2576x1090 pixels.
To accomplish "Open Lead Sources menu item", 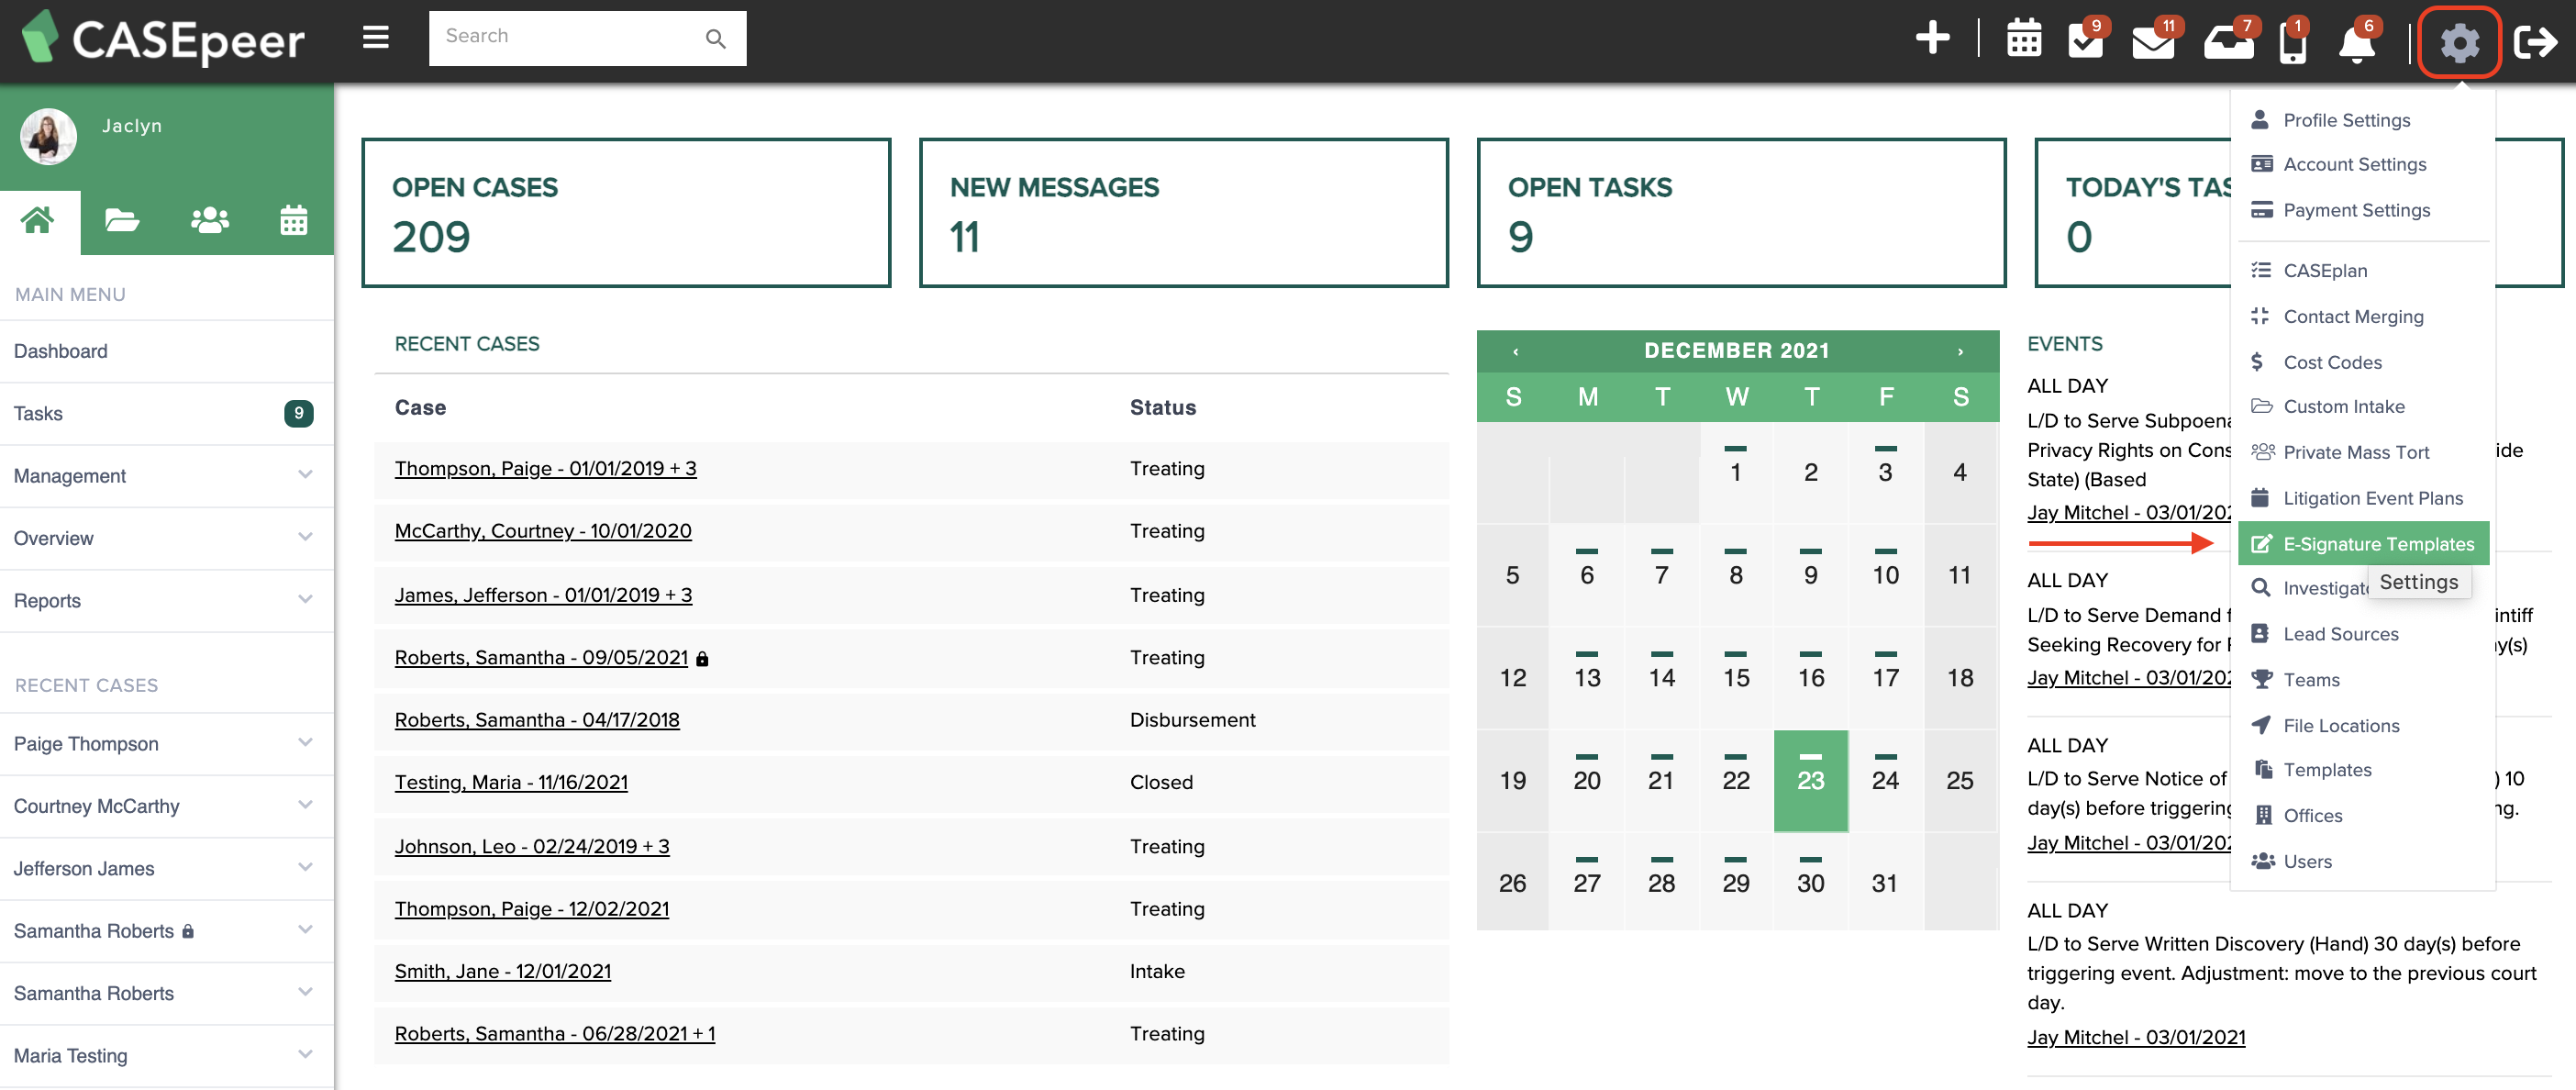I will click(2340, 634).
